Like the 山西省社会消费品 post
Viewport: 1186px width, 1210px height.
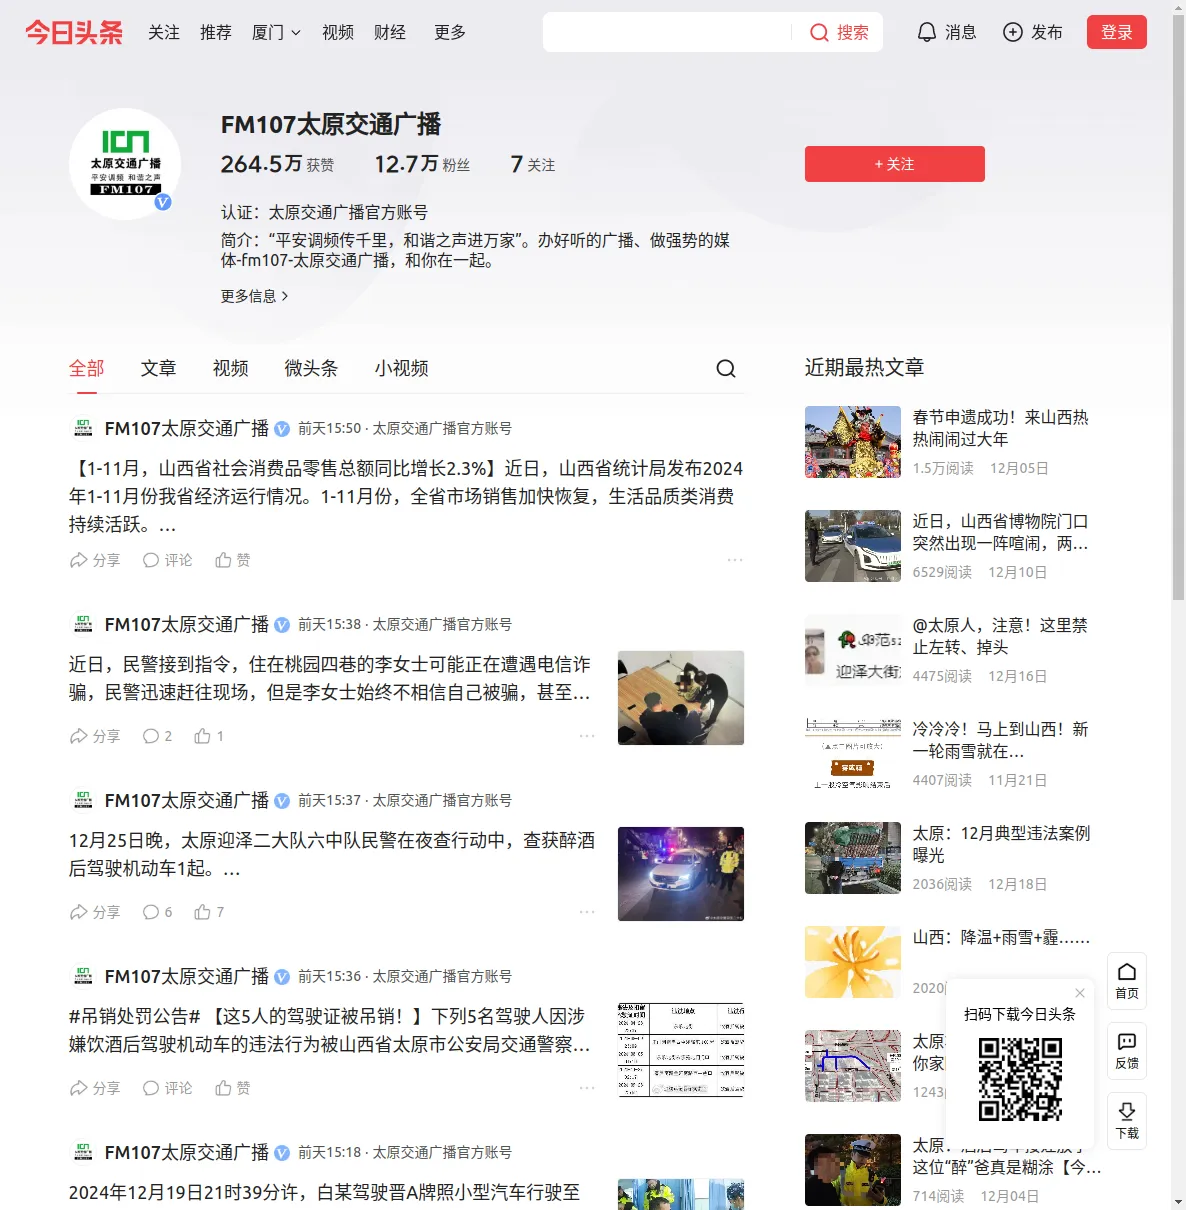(233, 560)
